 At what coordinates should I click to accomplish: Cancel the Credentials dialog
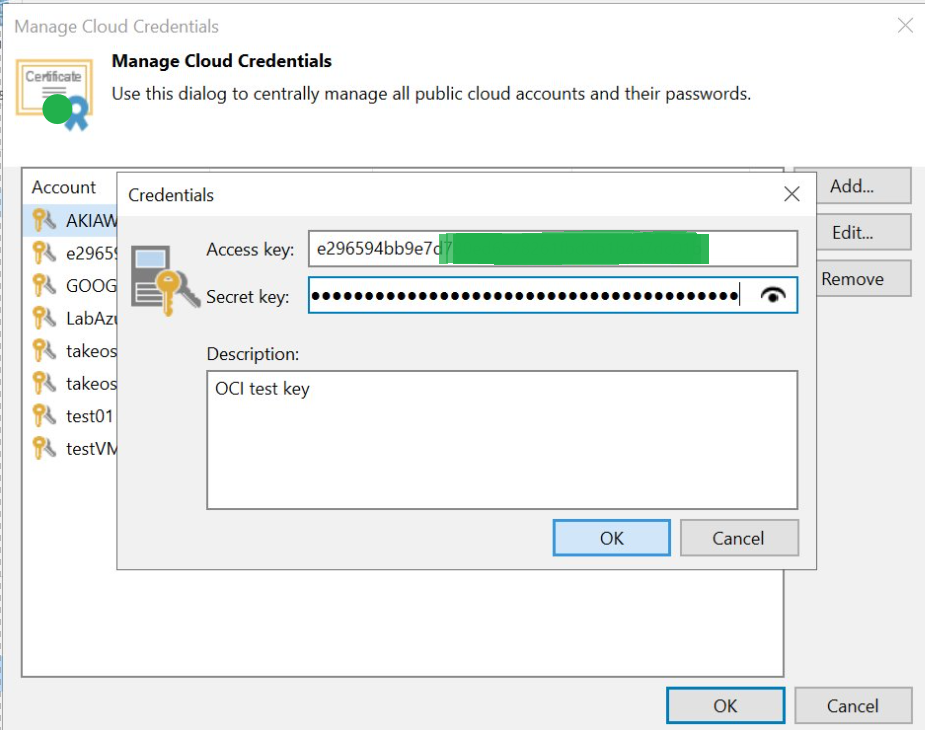coord(739,538)
